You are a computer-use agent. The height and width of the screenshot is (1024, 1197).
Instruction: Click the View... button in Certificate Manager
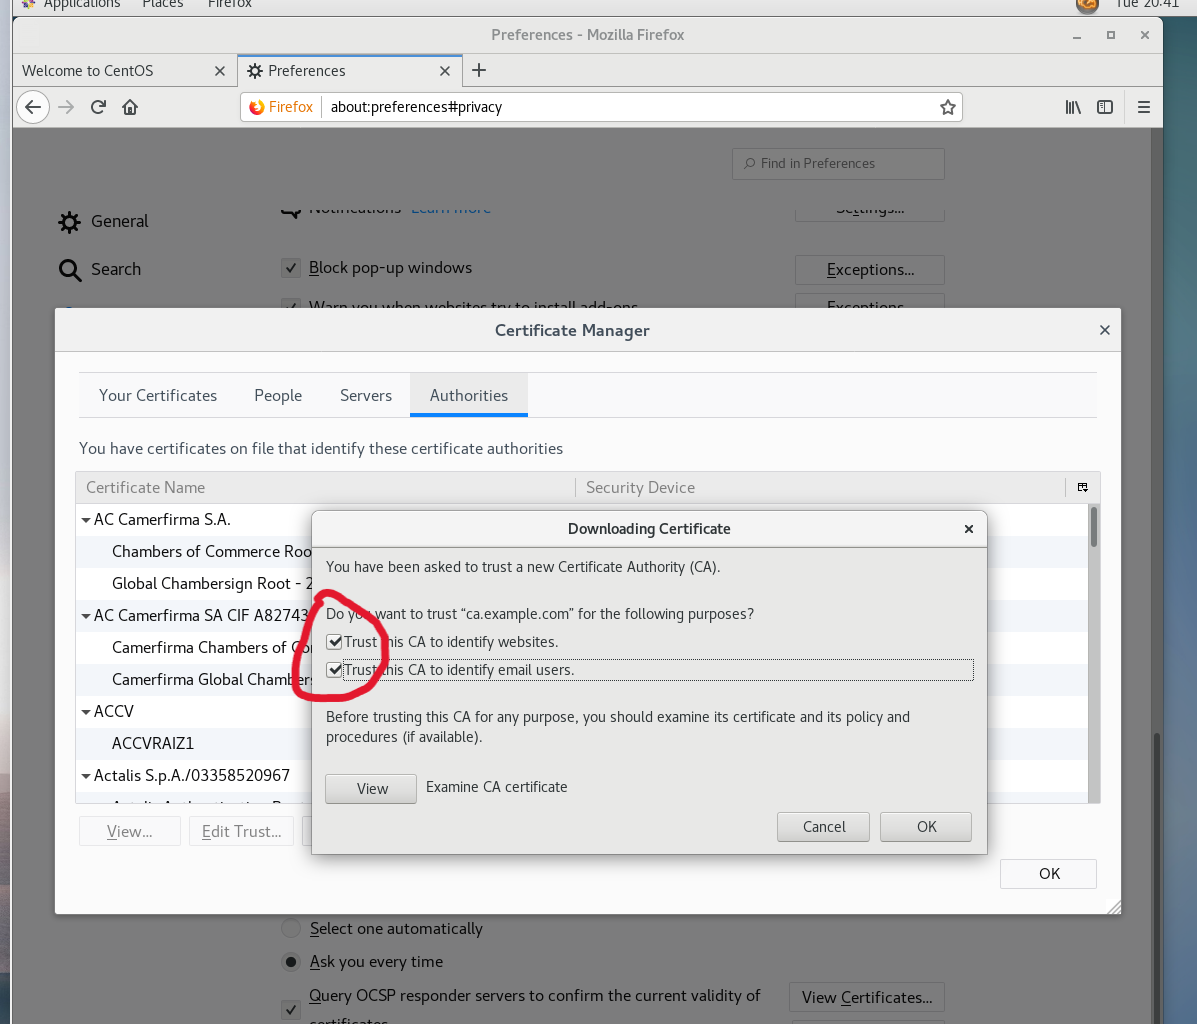pos(130,832)
